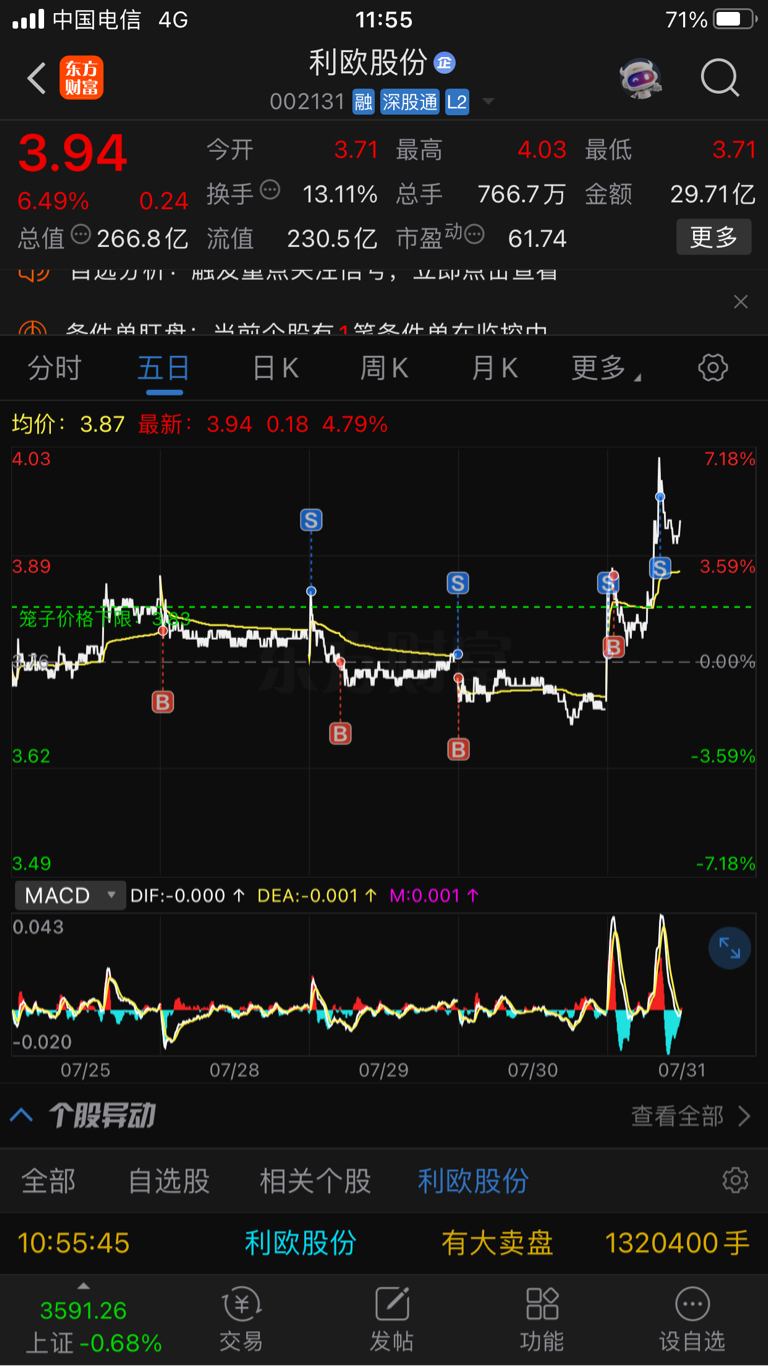Open the 功能 functions icon
The height and width of the screenshot is (1366, 768).
tap(542, 1320)
